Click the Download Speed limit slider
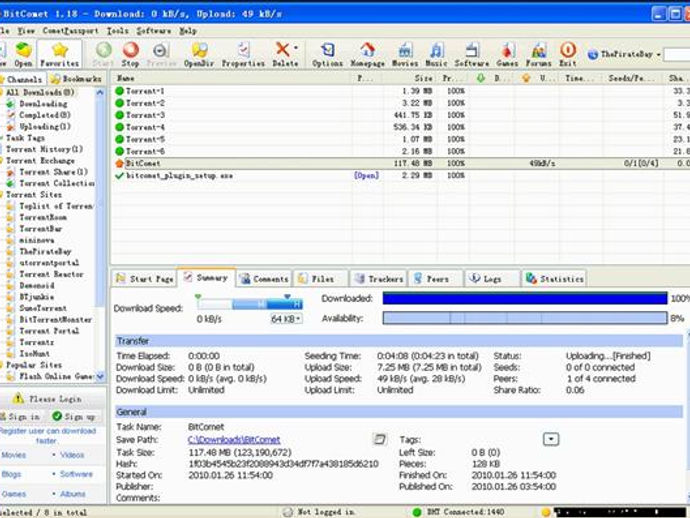Image resolution: width=690 pixels, height=518 pixels. [250, 303]
